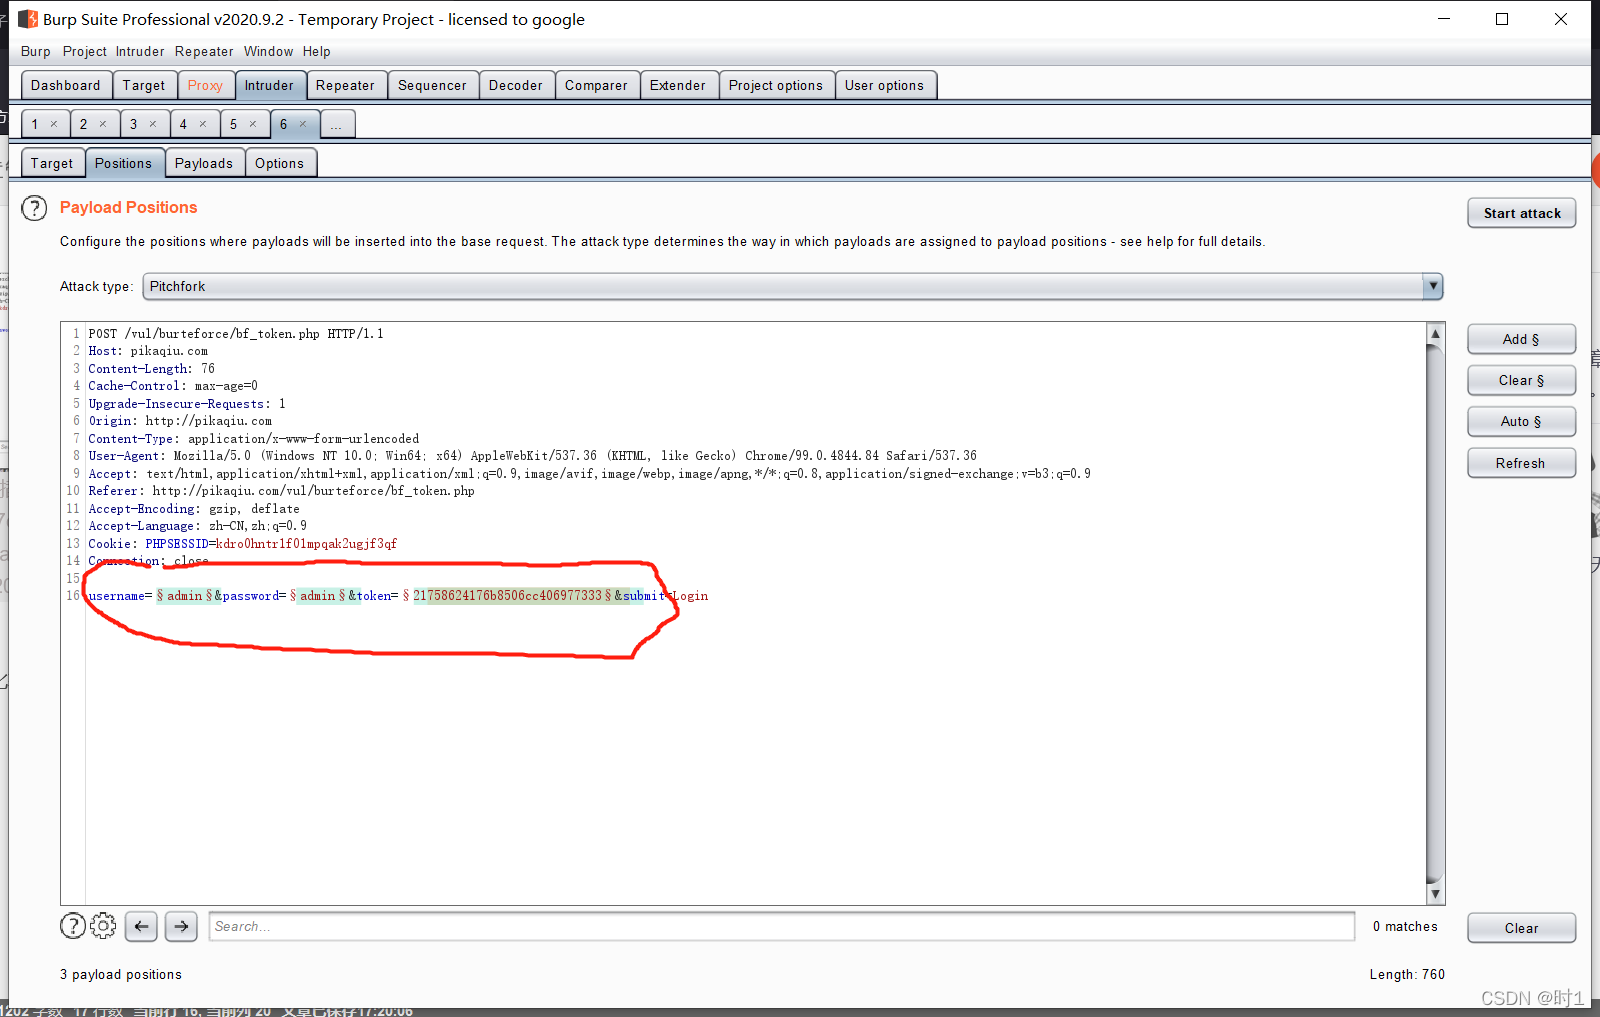Switch to the Dashboard tab
The width and height of the screenshot is (1600, 1017).
coord(66,85)
